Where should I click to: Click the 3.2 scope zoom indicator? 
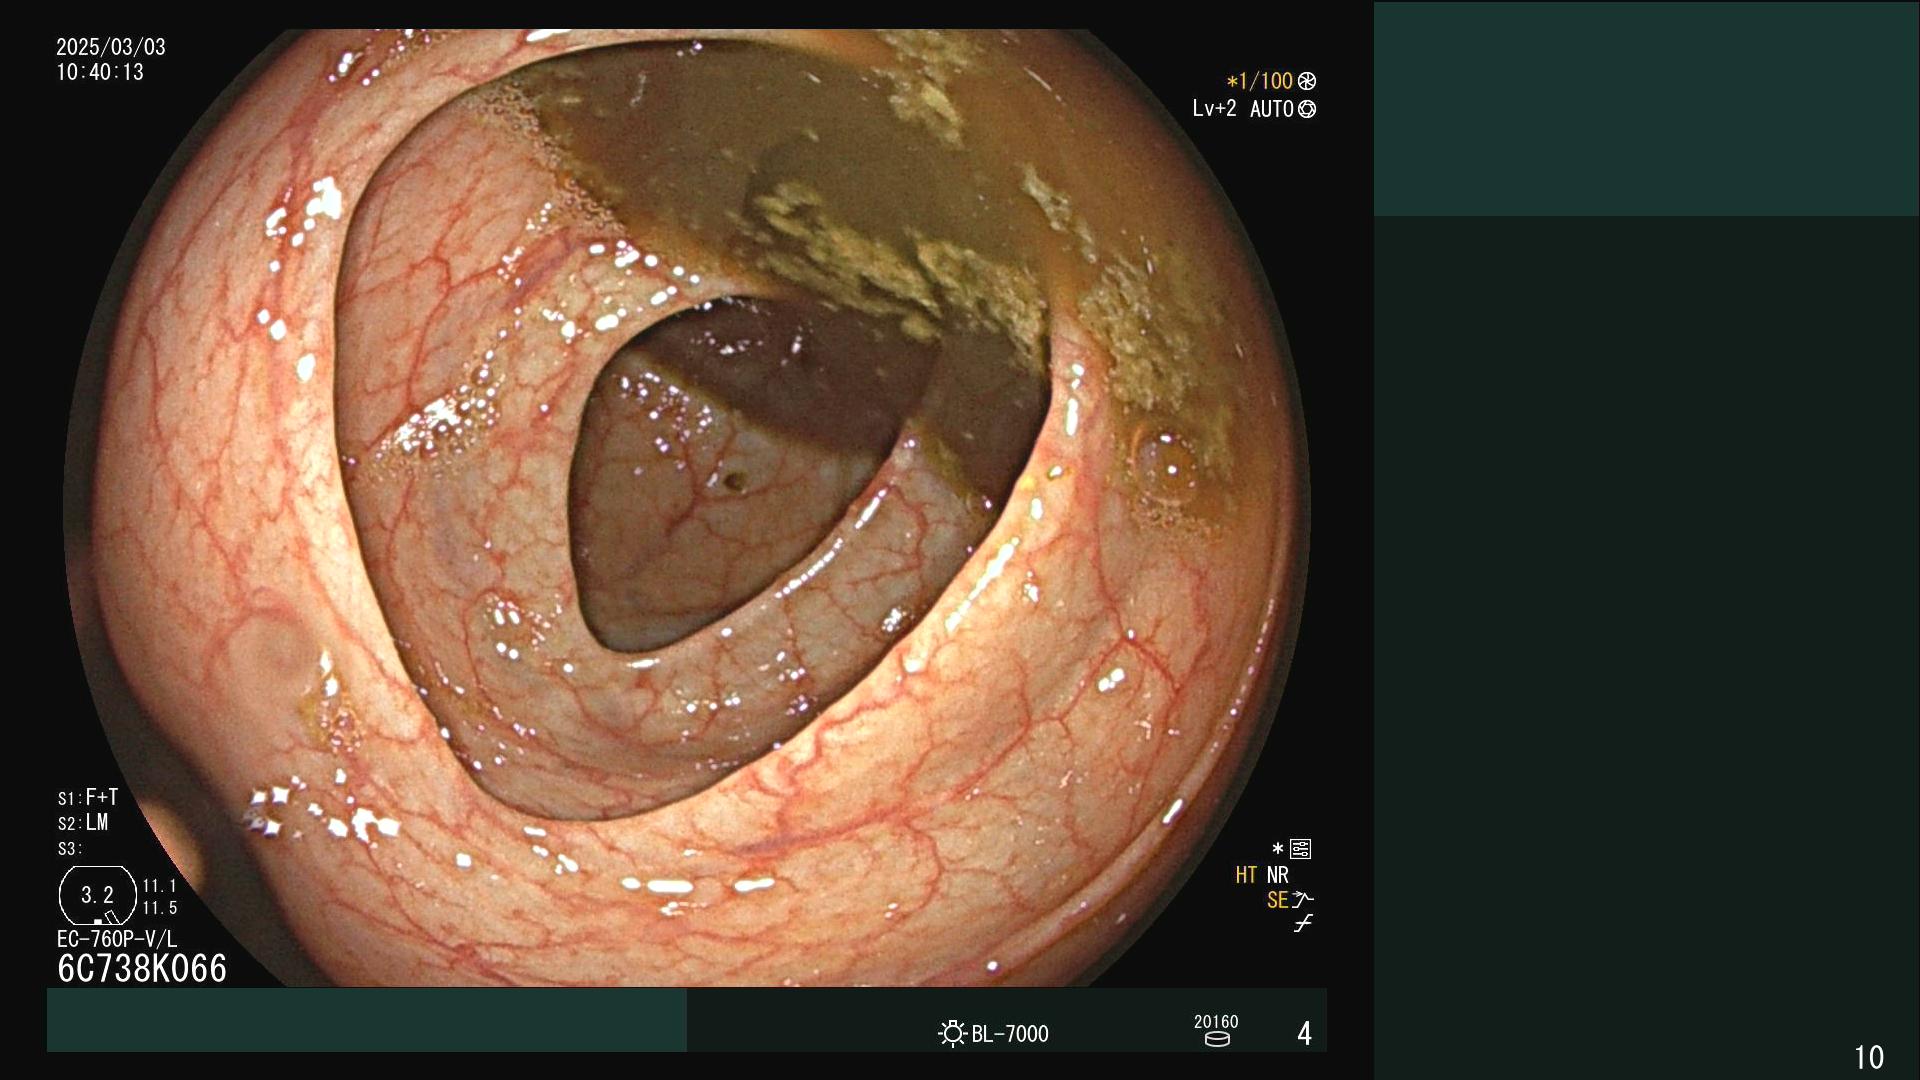[x=98, y=895]
